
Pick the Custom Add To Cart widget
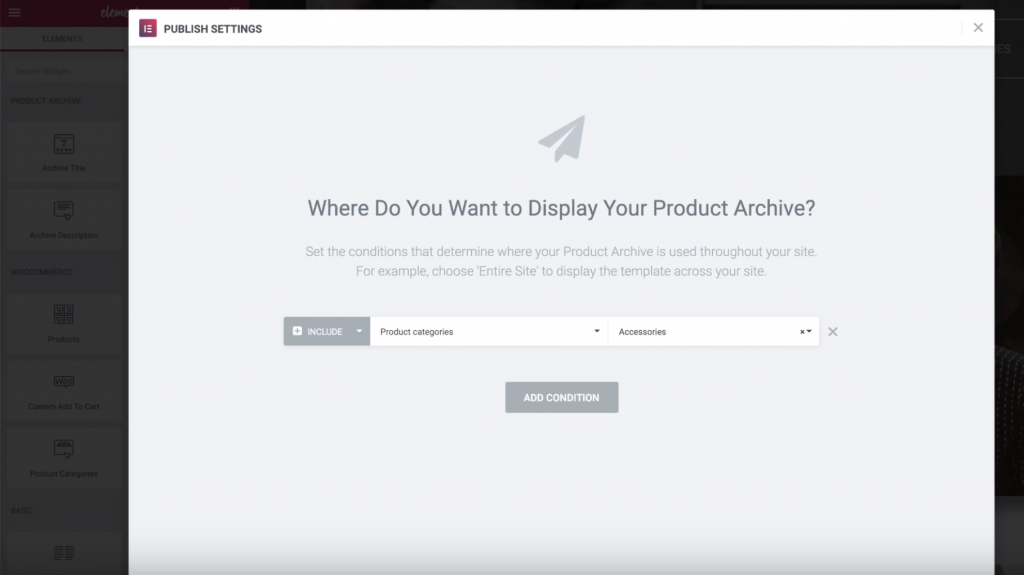click(63, 390)
